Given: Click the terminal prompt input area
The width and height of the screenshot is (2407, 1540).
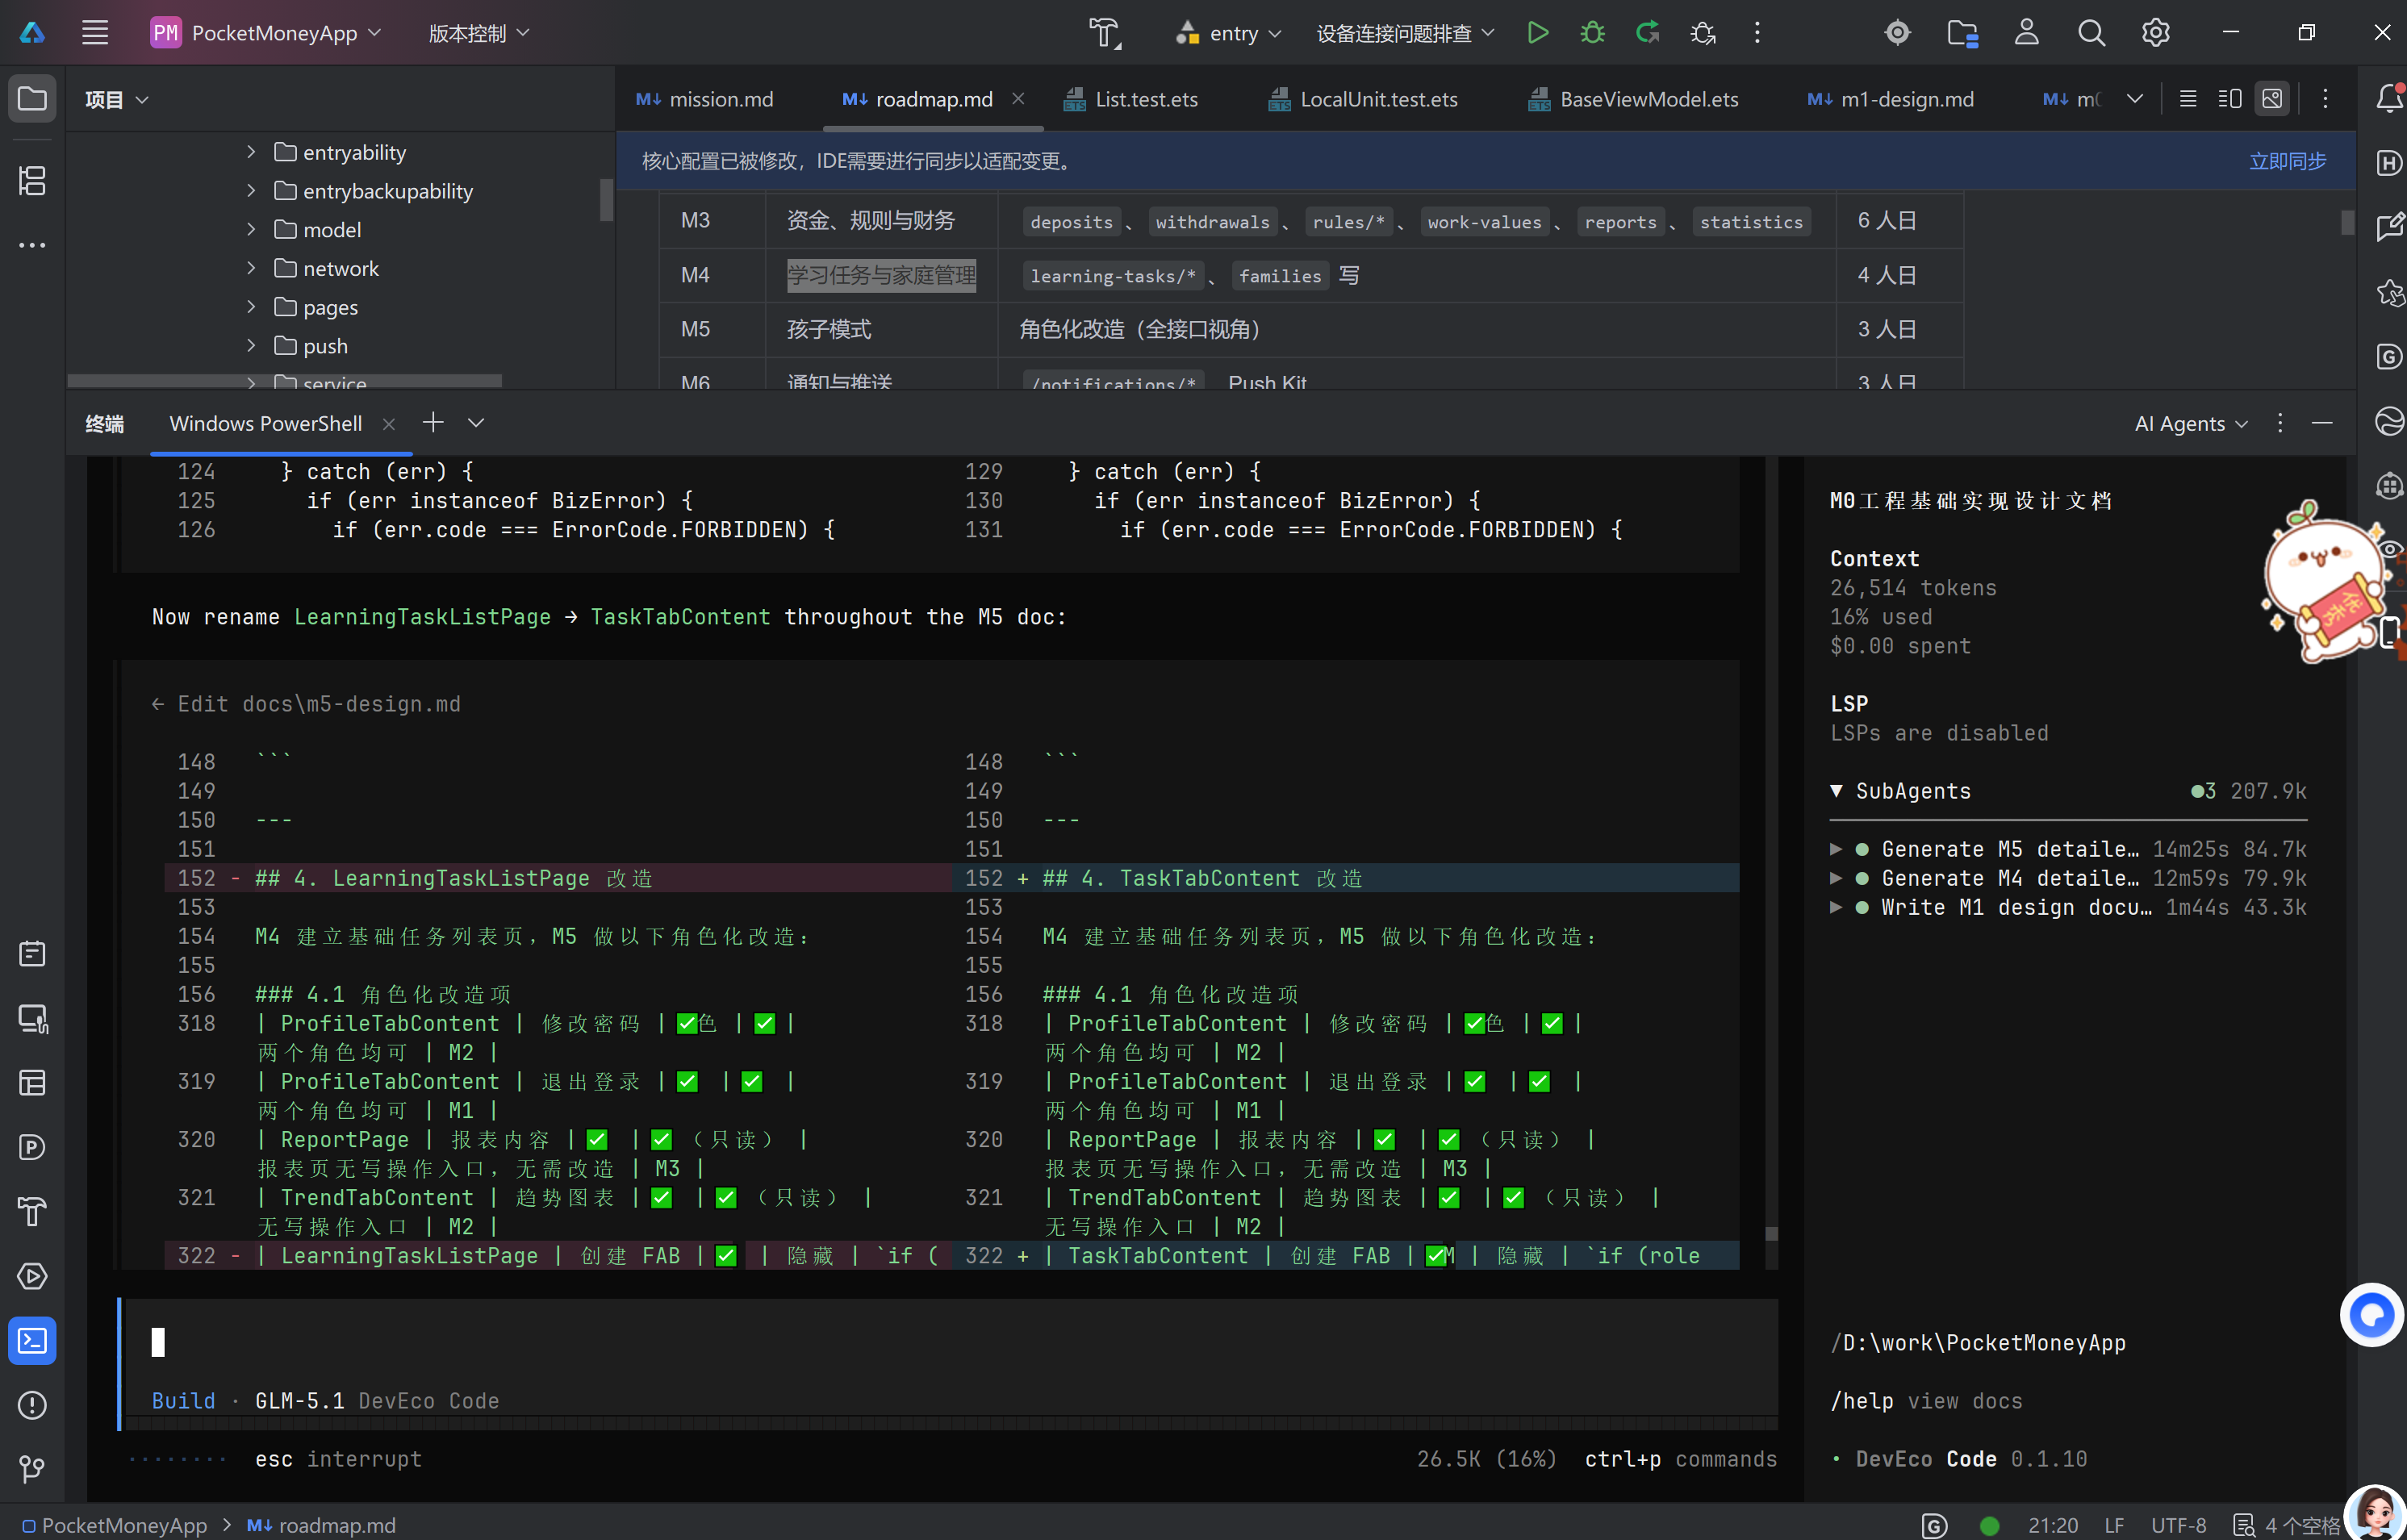Looking at the screenshot, I should click(x=950, y=1343).
